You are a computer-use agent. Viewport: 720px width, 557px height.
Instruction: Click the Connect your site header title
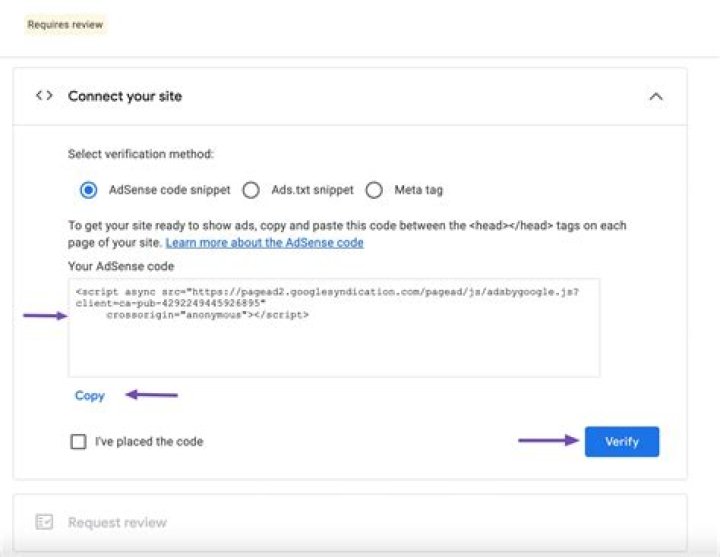coord(125,96)
